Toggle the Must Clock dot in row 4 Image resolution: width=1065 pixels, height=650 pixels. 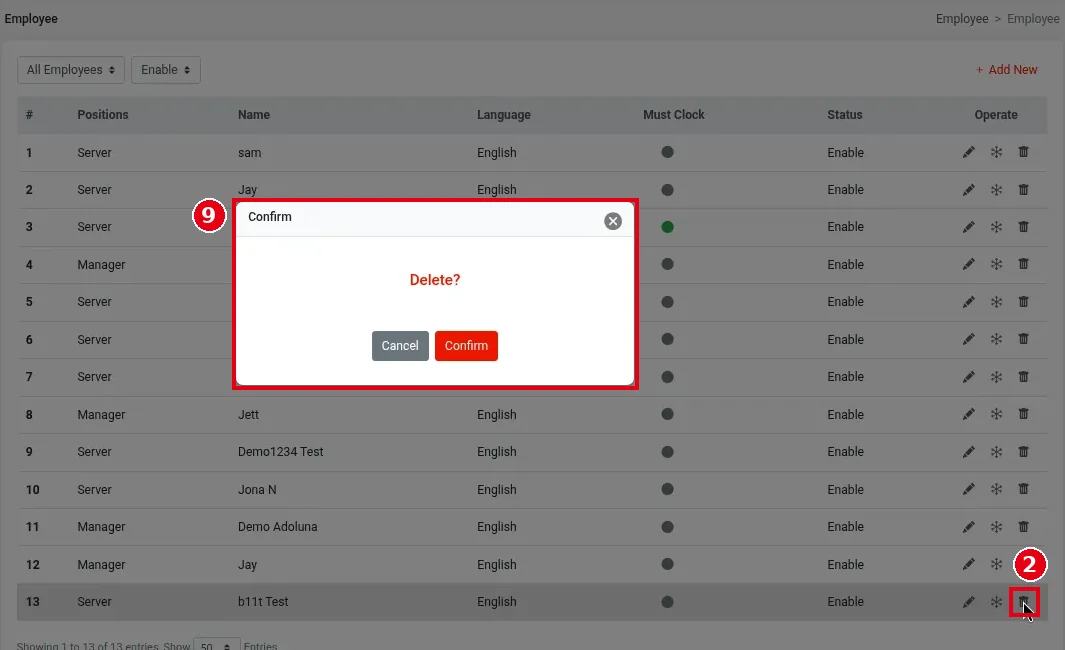pyautogui.click(x=668, y=264)
